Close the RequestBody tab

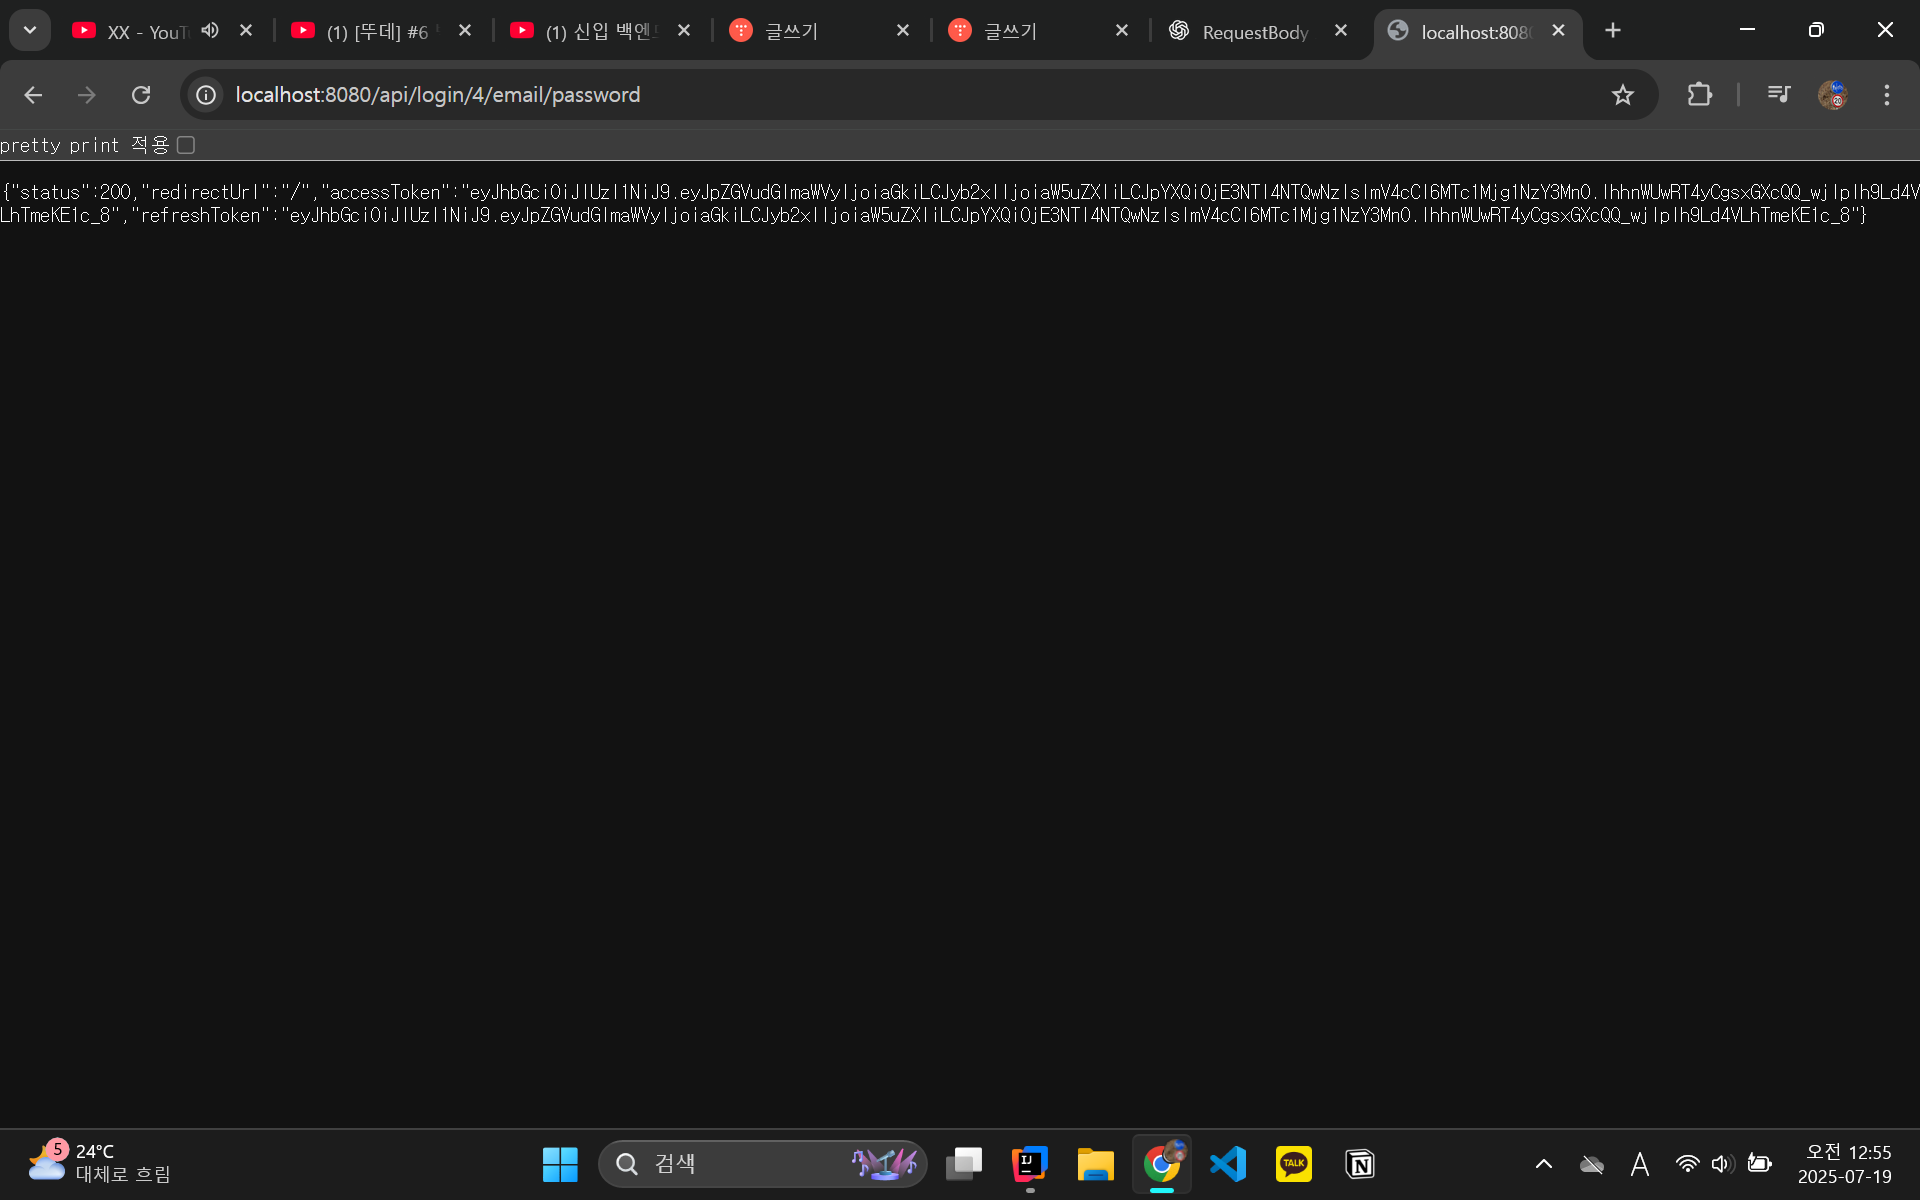pyautogui.click(x=1341, y=31)
